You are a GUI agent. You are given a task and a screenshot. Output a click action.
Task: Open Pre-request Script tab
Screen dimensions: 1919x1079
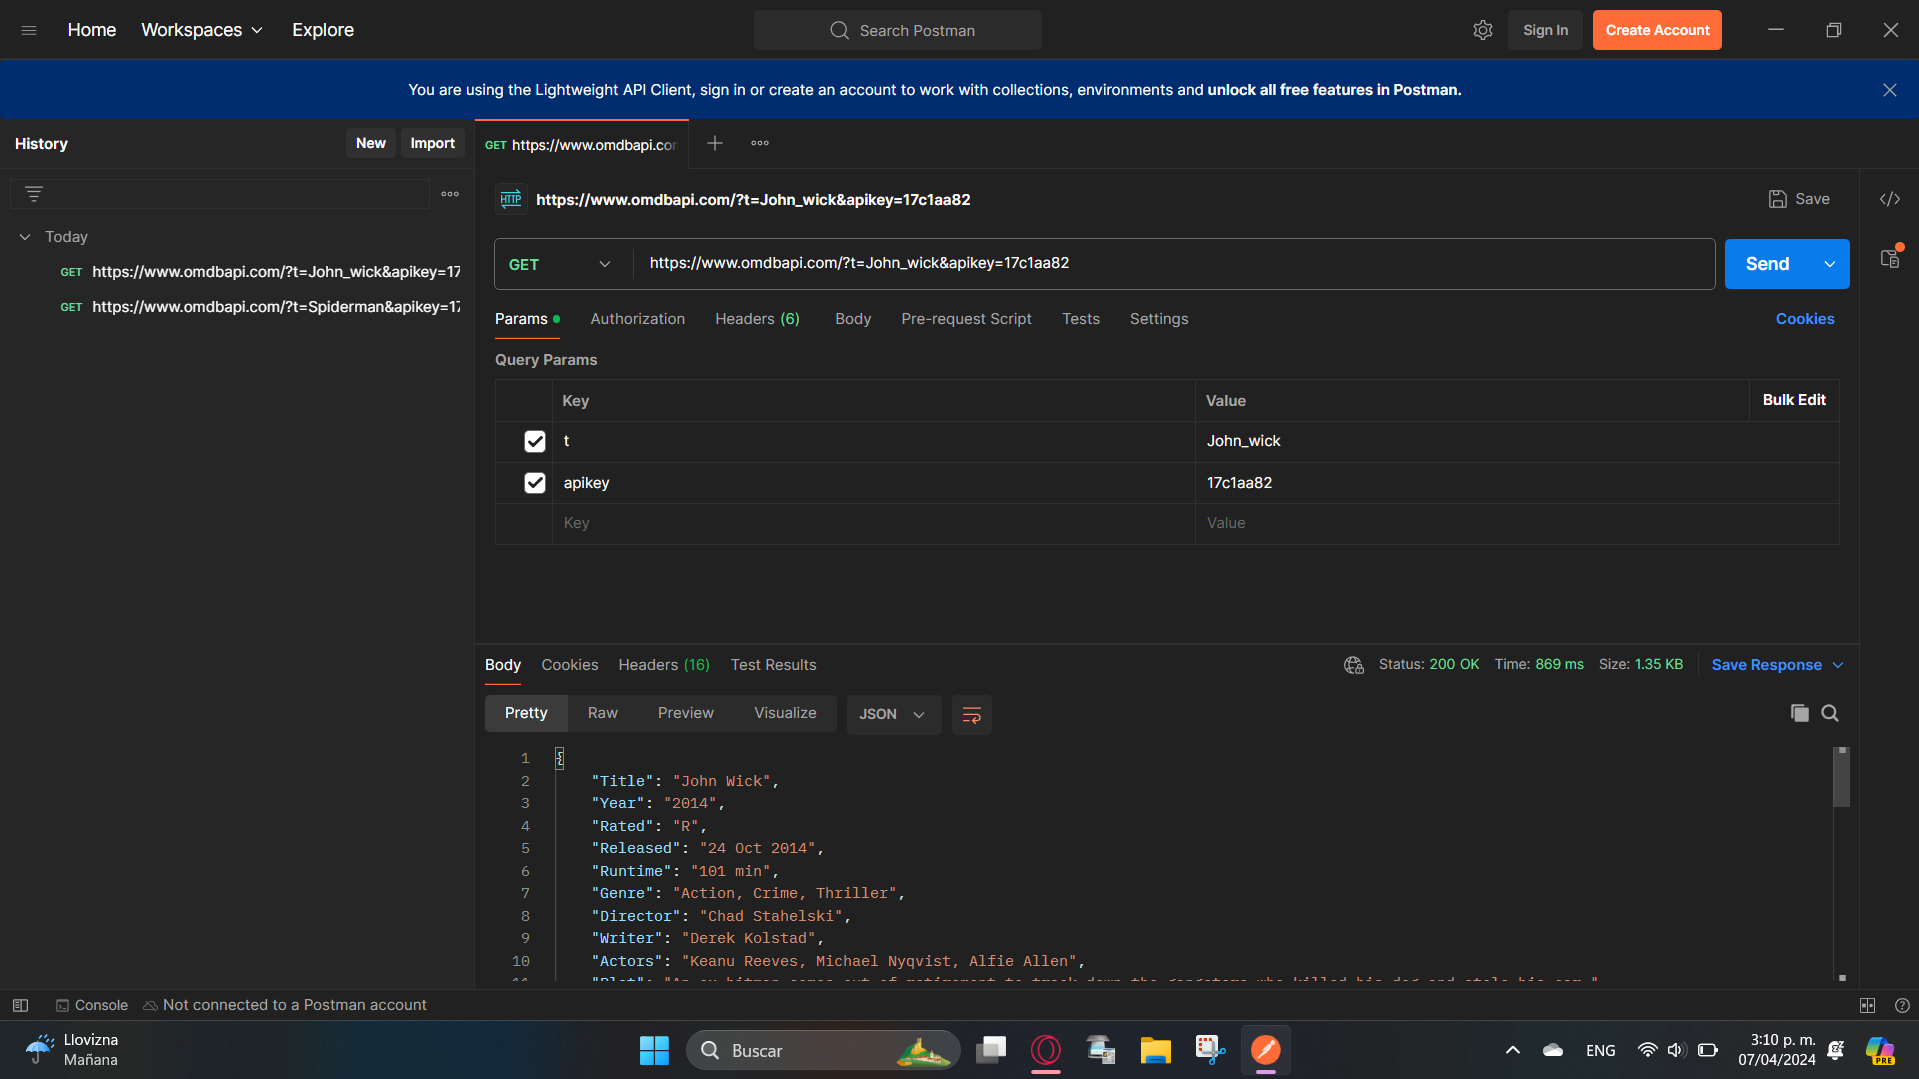point(966,319)
